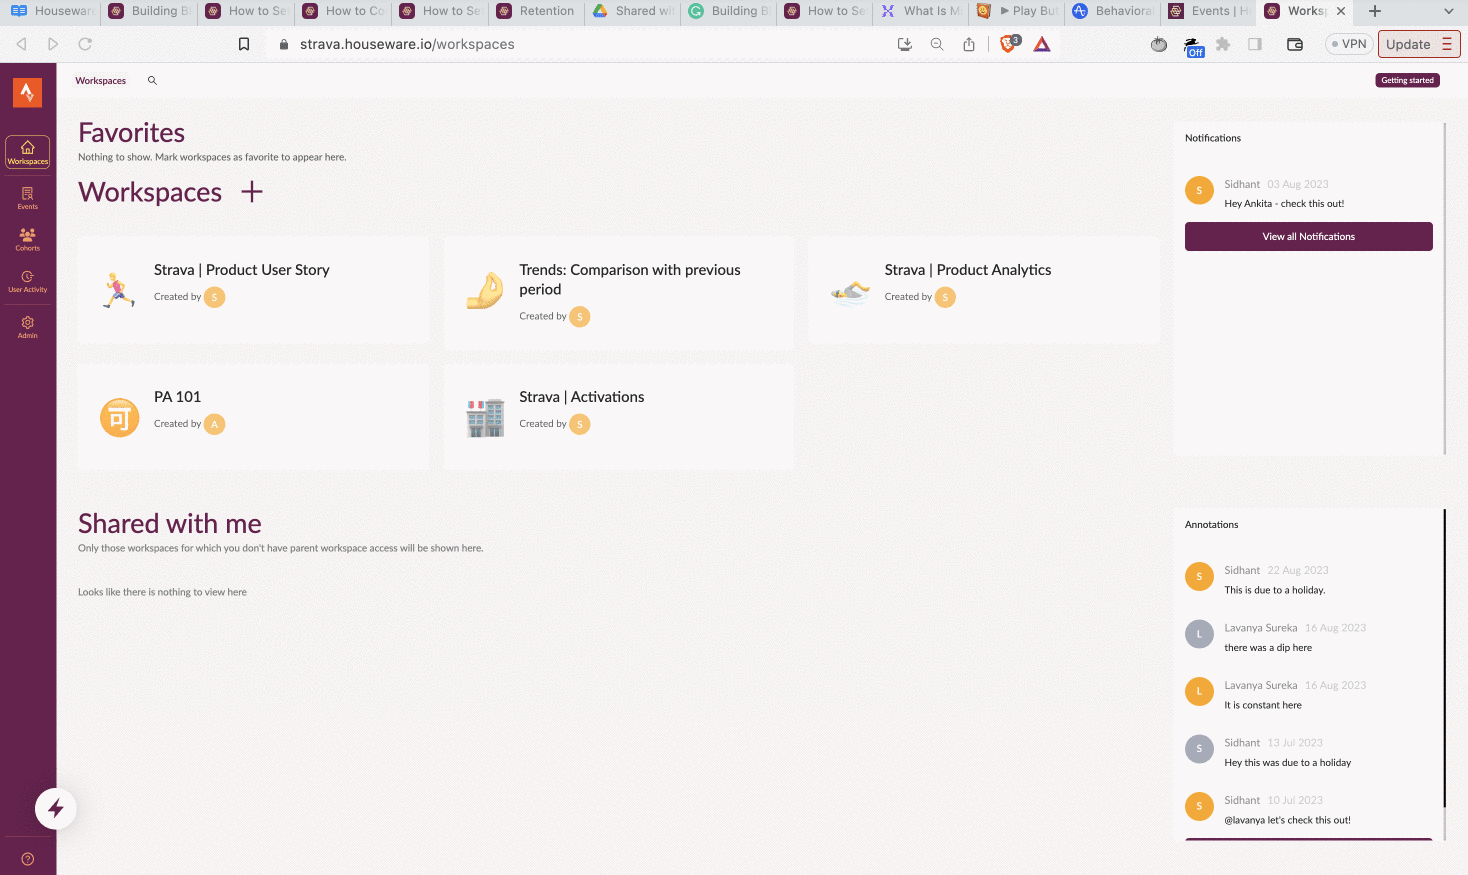Image resolution: width=1468 pixels, height=875 pixels.
Task: Add a new workspace with plus icon
Action: pos(252,191)
